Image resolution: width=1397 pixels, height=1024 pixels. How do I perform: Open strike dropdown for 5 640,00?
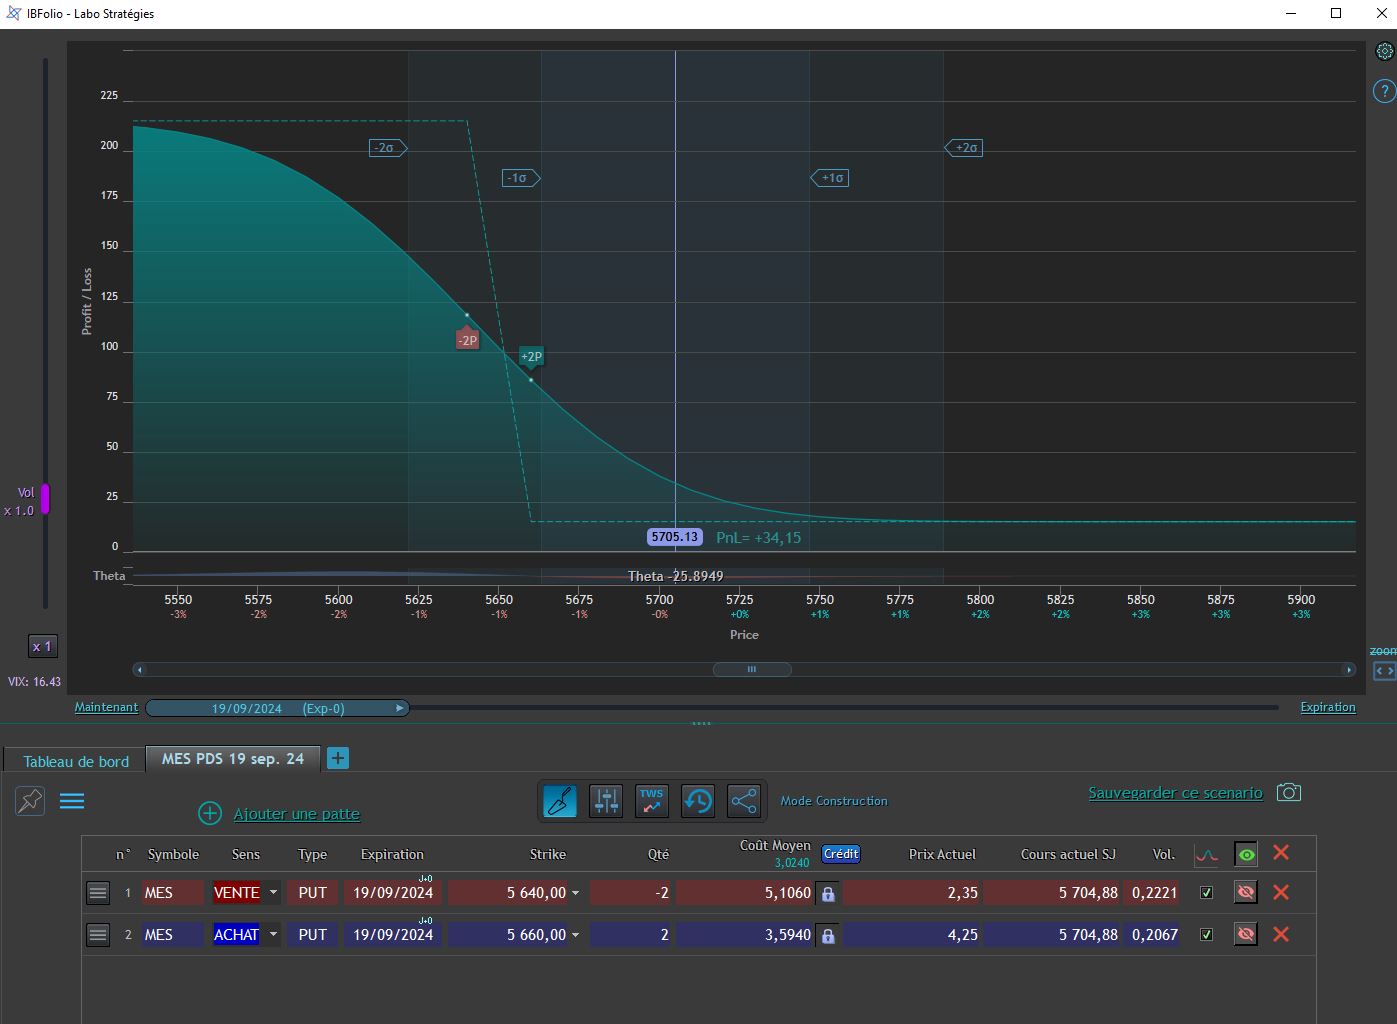(x=575, y=893)
